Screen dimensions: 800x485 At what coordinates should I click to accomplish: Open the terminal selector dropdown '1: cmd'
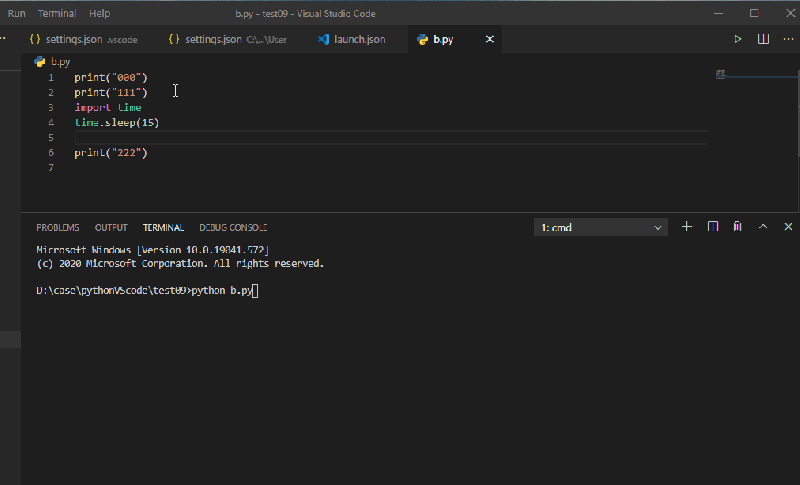[601, 227]
